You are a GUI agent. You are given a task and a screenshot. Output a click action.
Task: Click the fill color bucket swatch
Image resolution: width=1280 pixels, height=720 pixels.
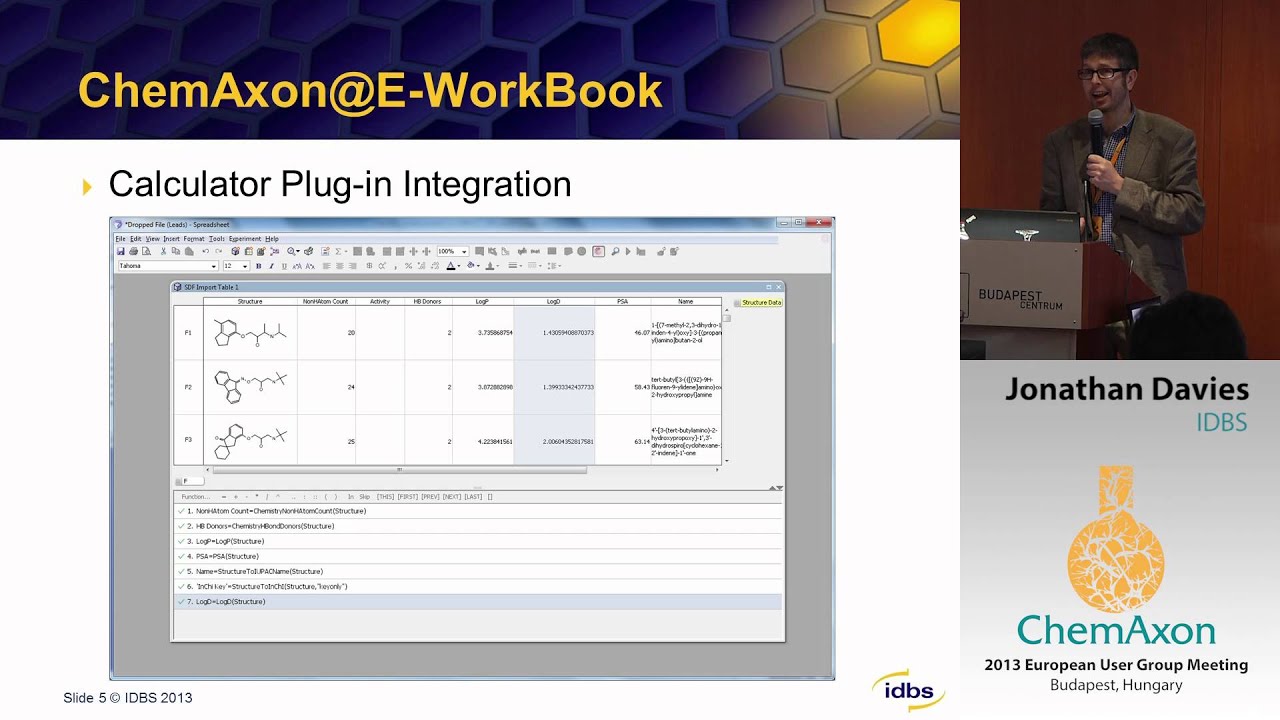(x=471, y=266)
